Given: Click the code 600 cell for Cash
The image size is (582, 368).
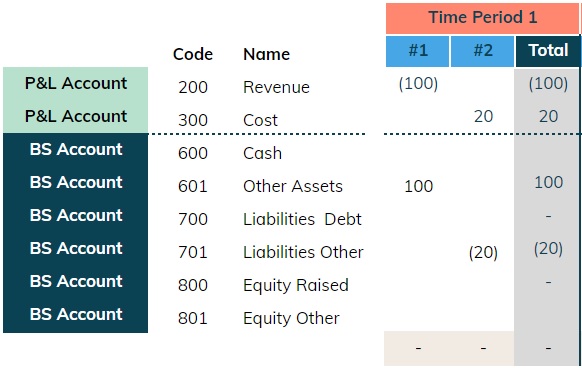Looking at the screenshot, I should pyautogui.click(x=193, y=153).
